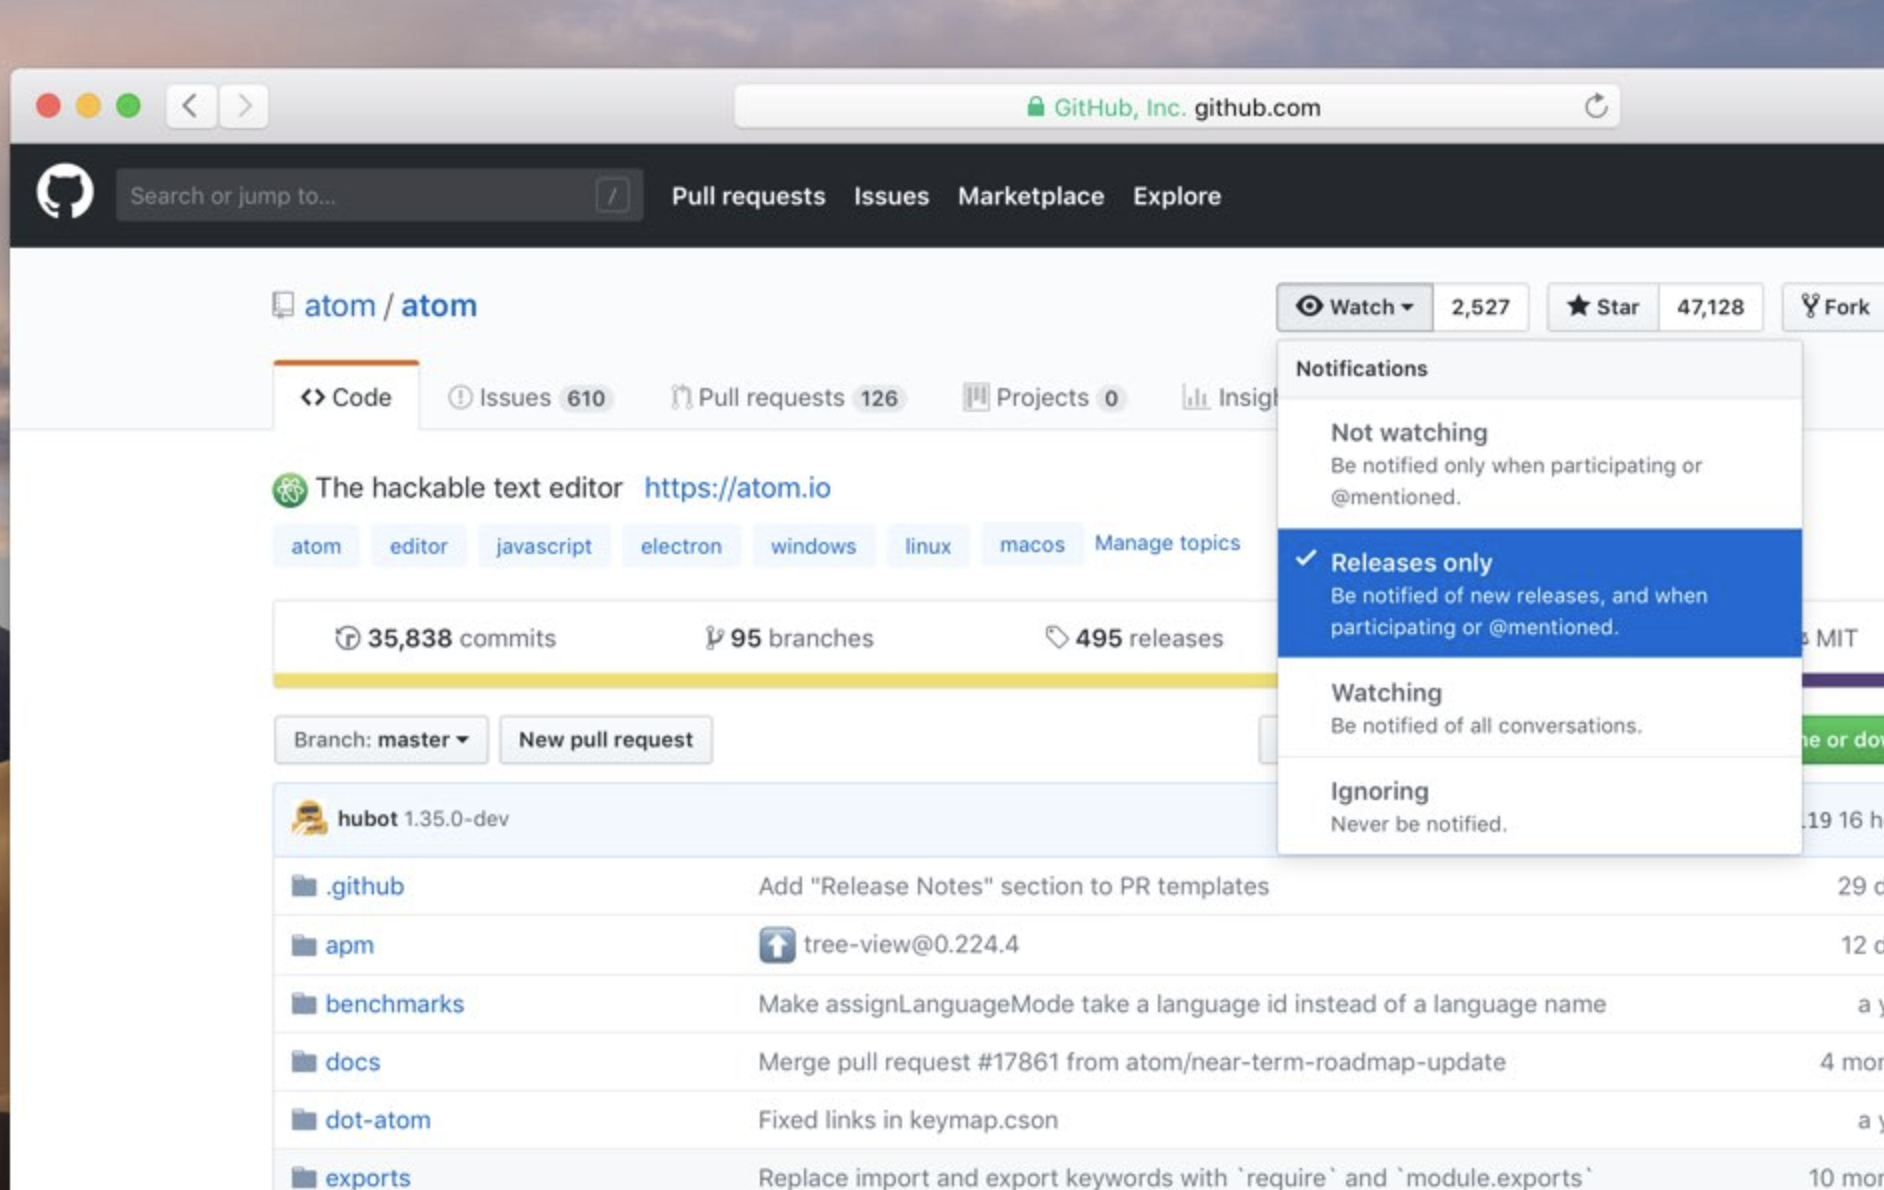Click "Add "Release Notes" section to PR templates"
The height and width of the screenshot is (1190, 1884).
click(x=1013, y=886)
